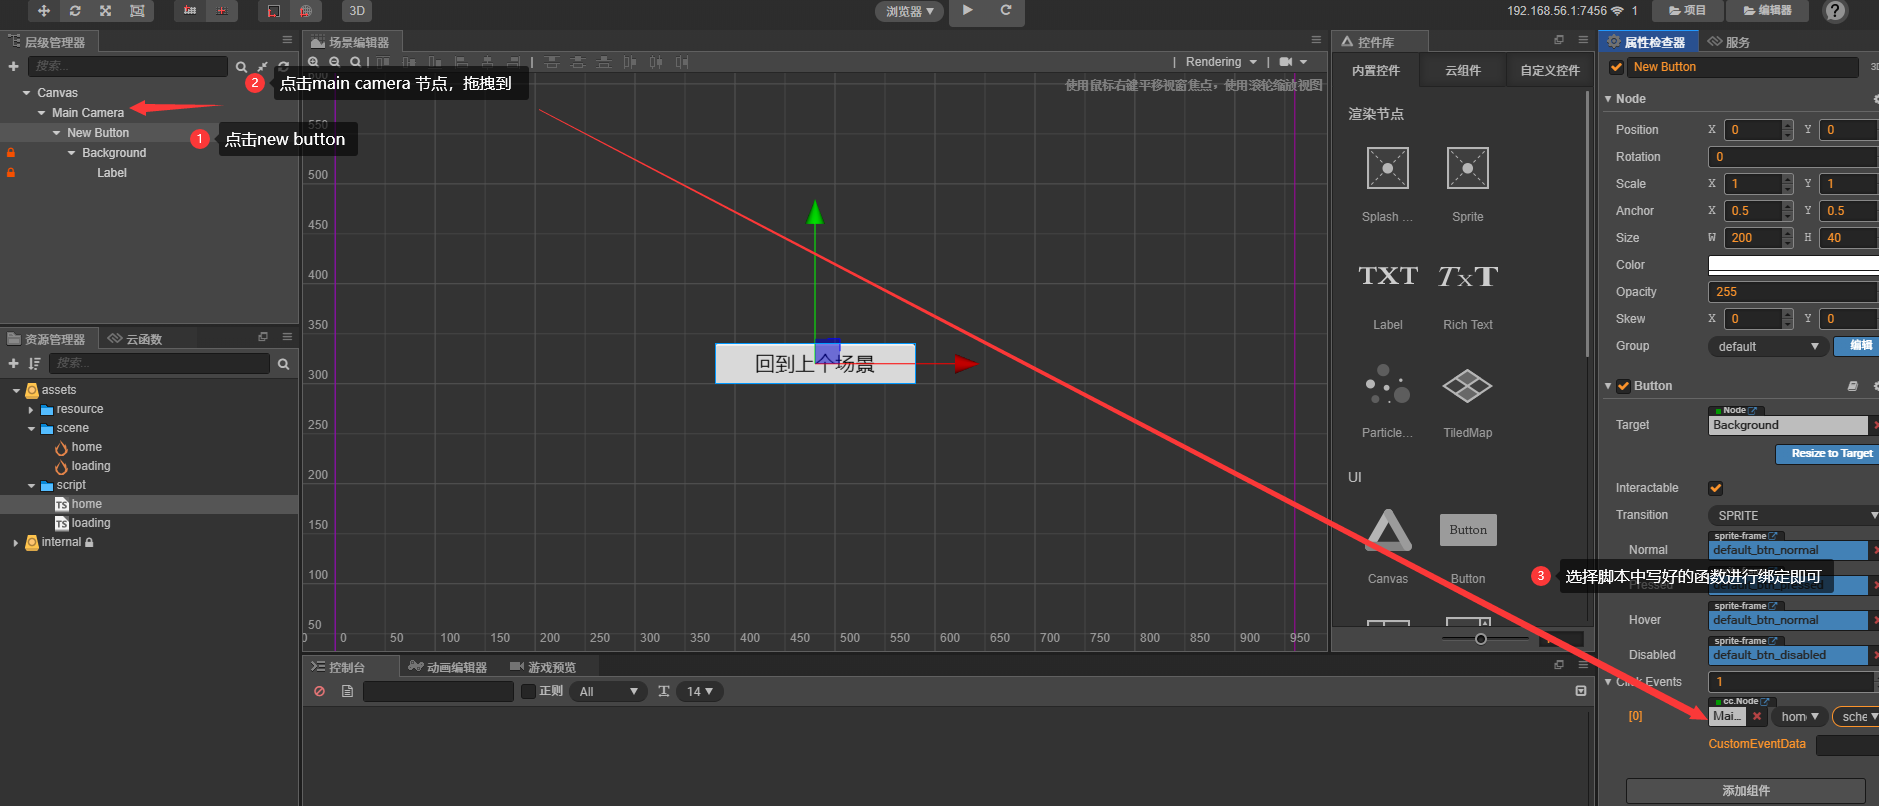This screenshot has width=1879, height=806.
Task: Toggle the Interactable checkbox
Action: coord(1716,488)
